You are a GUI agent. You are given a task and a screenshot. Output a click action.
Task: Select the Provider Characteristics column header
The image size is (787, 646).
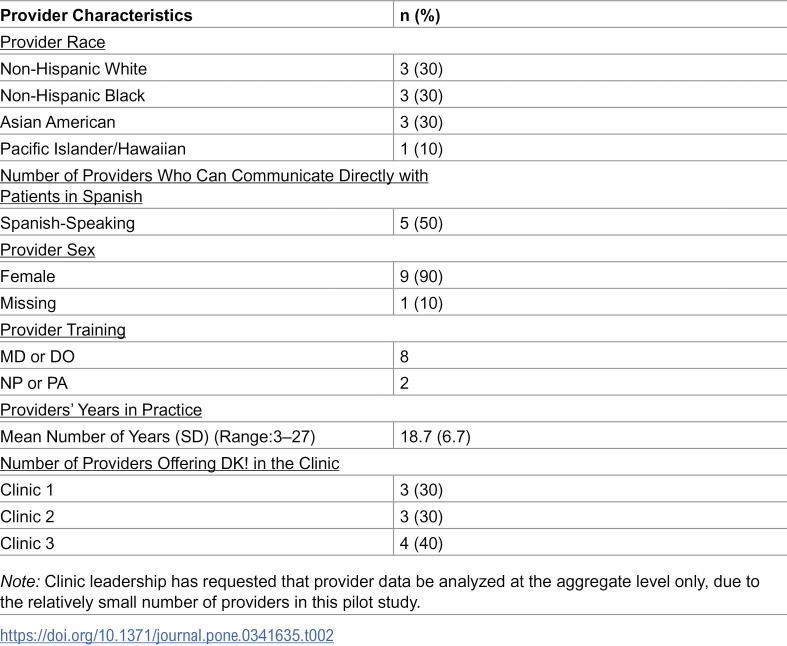[x=96, y=15]
